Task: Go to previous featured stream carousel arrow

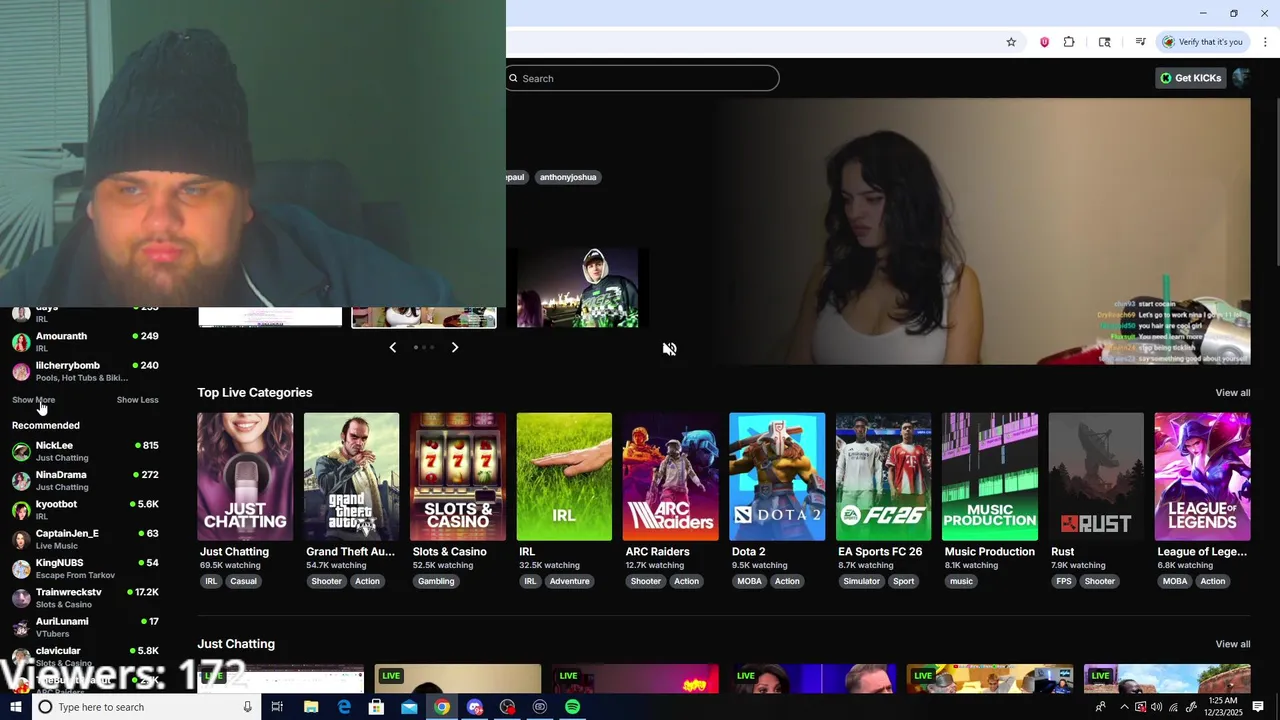Action: click(392, 347)
